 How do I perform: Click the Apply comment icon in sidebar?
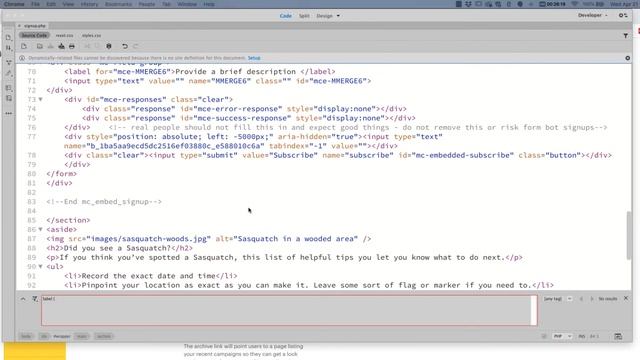(9, 88)
